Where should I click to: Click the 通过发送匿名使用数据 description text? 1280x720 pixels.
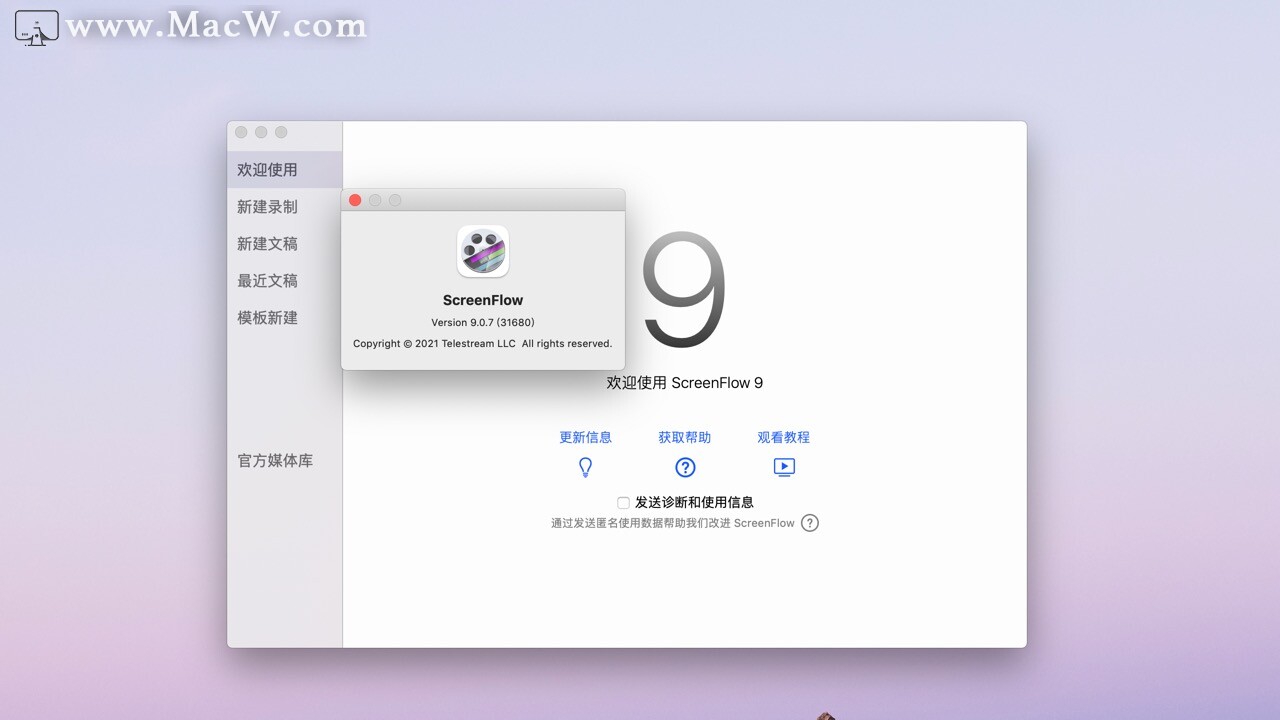[673, 523]
